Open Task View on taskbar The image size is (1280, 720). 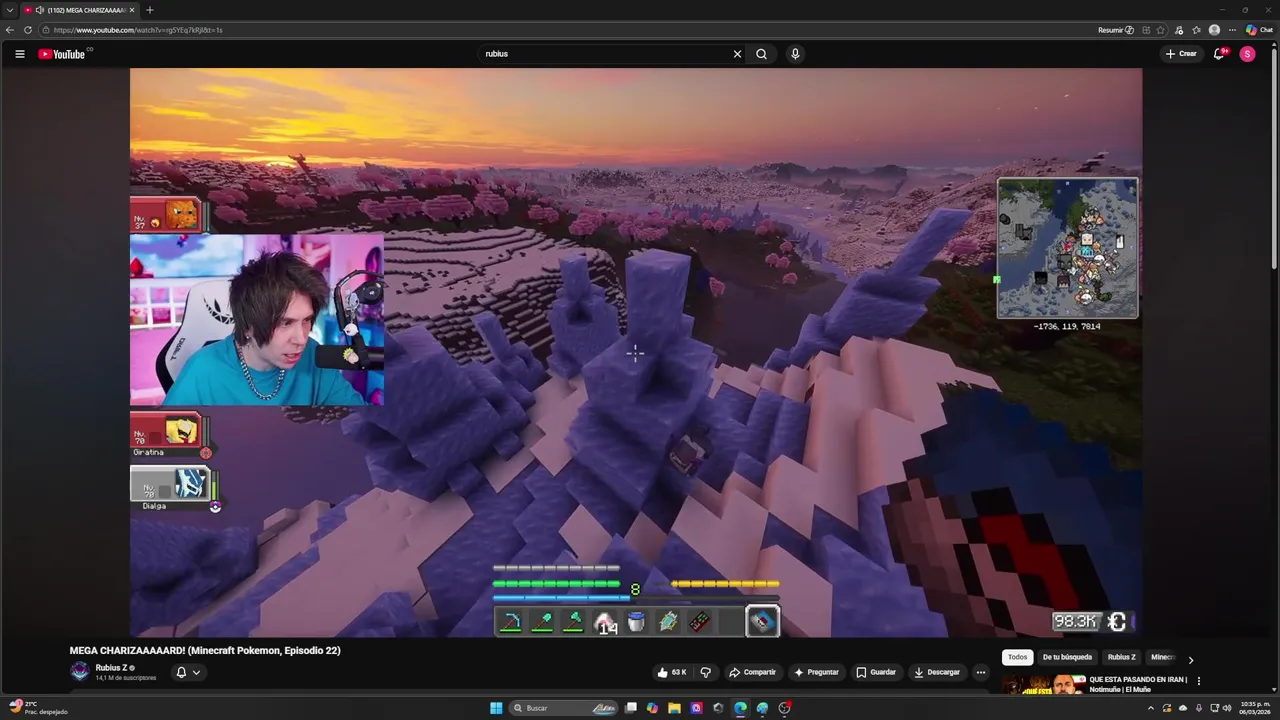(631, 708)
